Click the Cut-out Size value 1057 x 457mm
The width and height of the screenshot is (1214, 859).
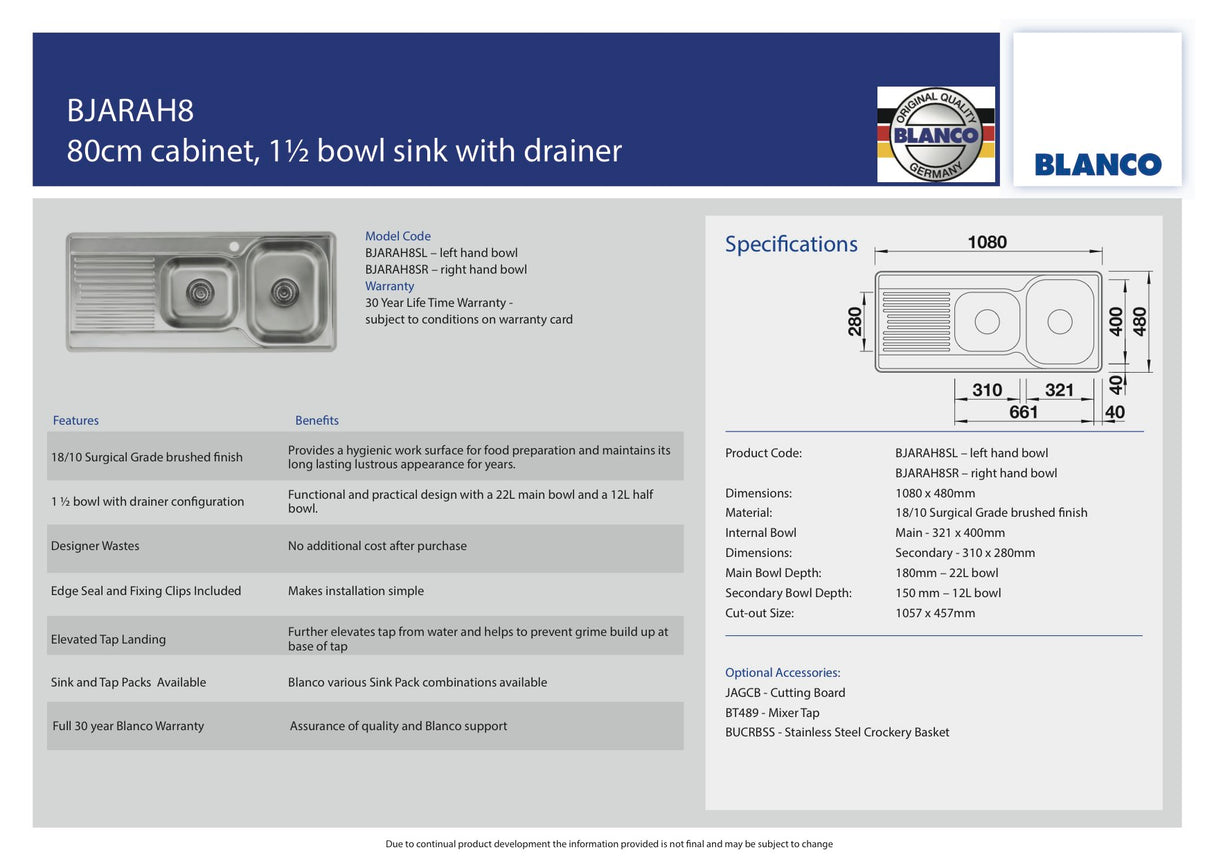pos(934,613)
